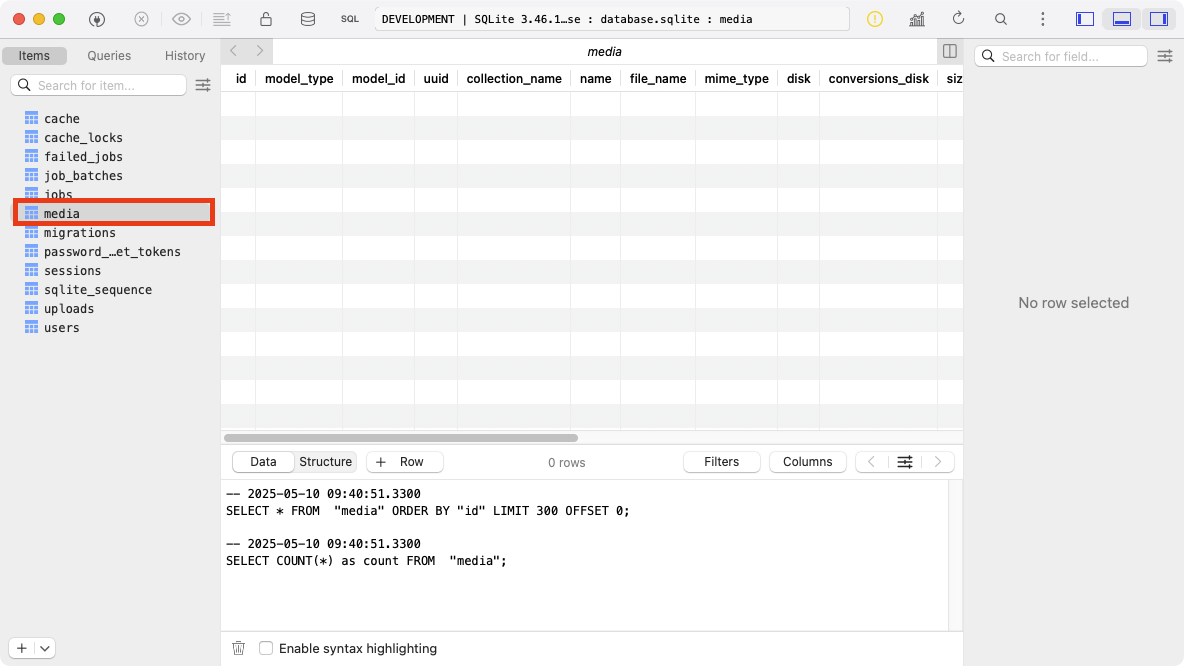Toggle the left sidebar panel

pos(1085,19)
